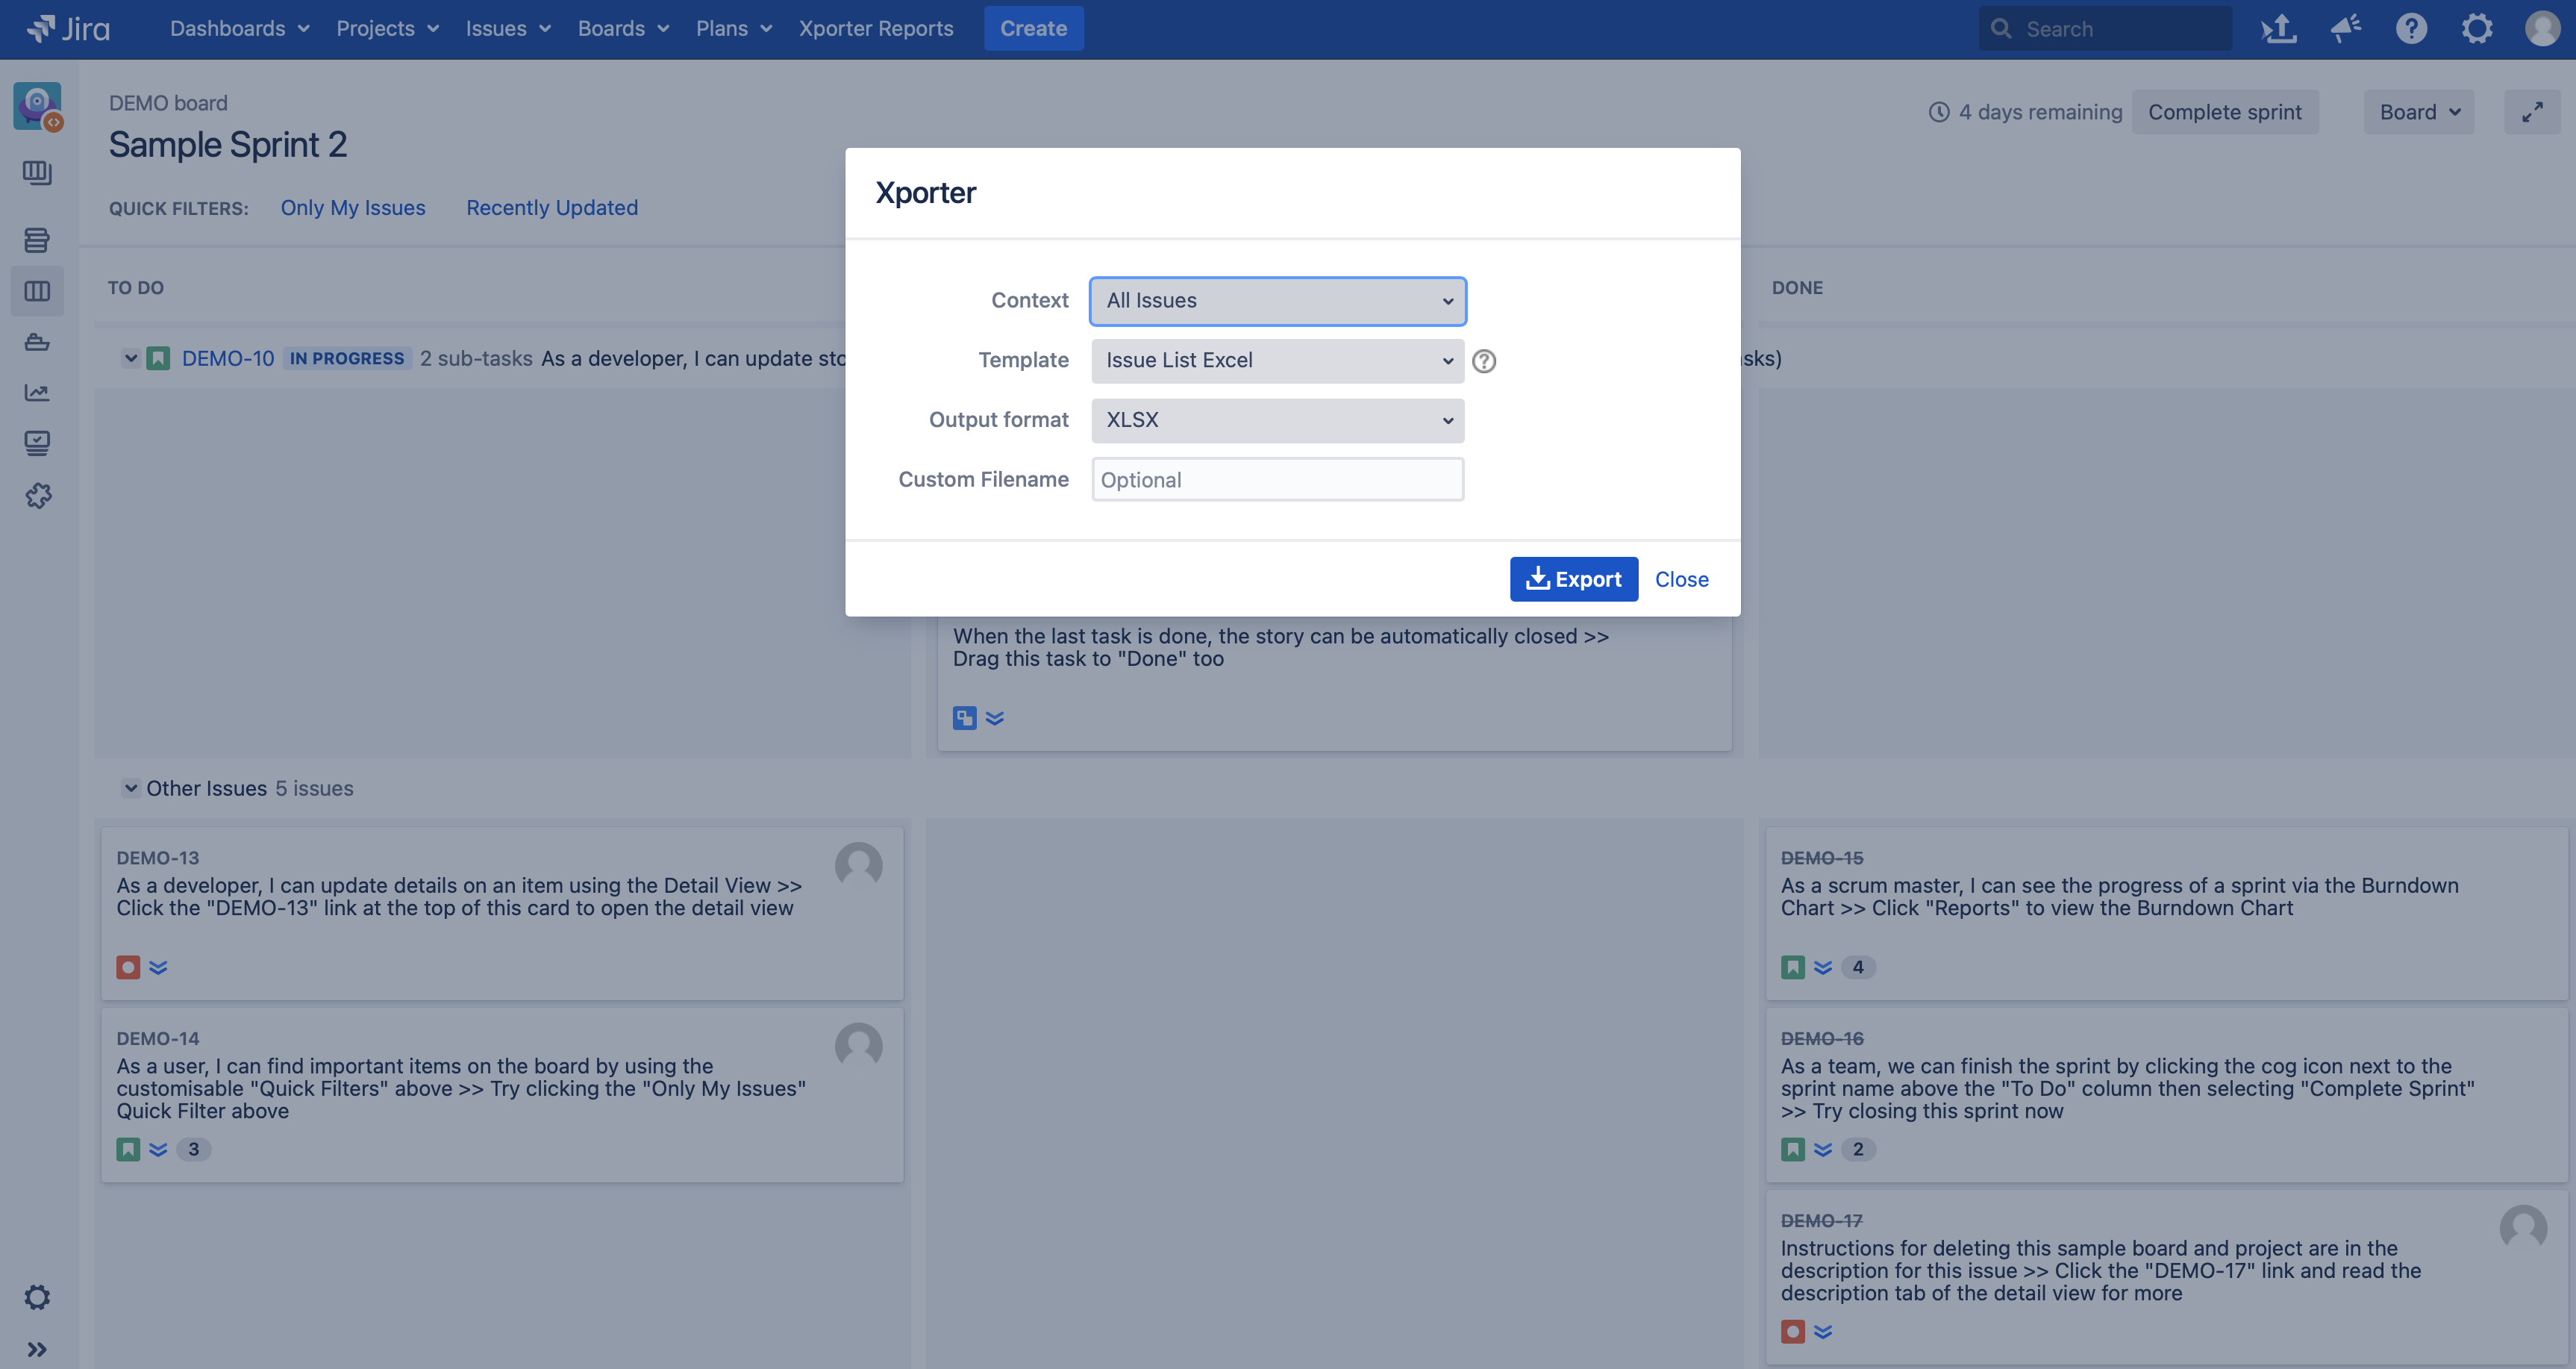Click the feedback megaphone icon in the header

pyautogui.click(x=2345, y=28)
